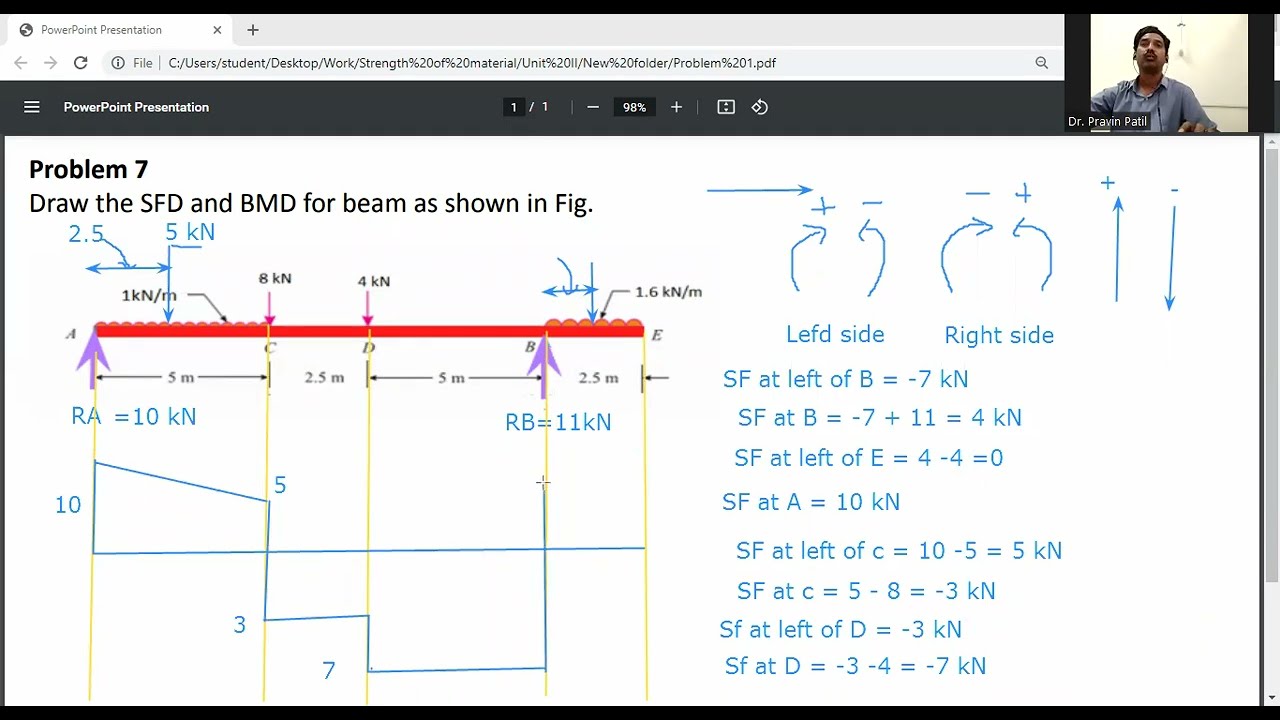Zoom out the PDF document
Screen dimensions: 1280x720
click(593, 107)
